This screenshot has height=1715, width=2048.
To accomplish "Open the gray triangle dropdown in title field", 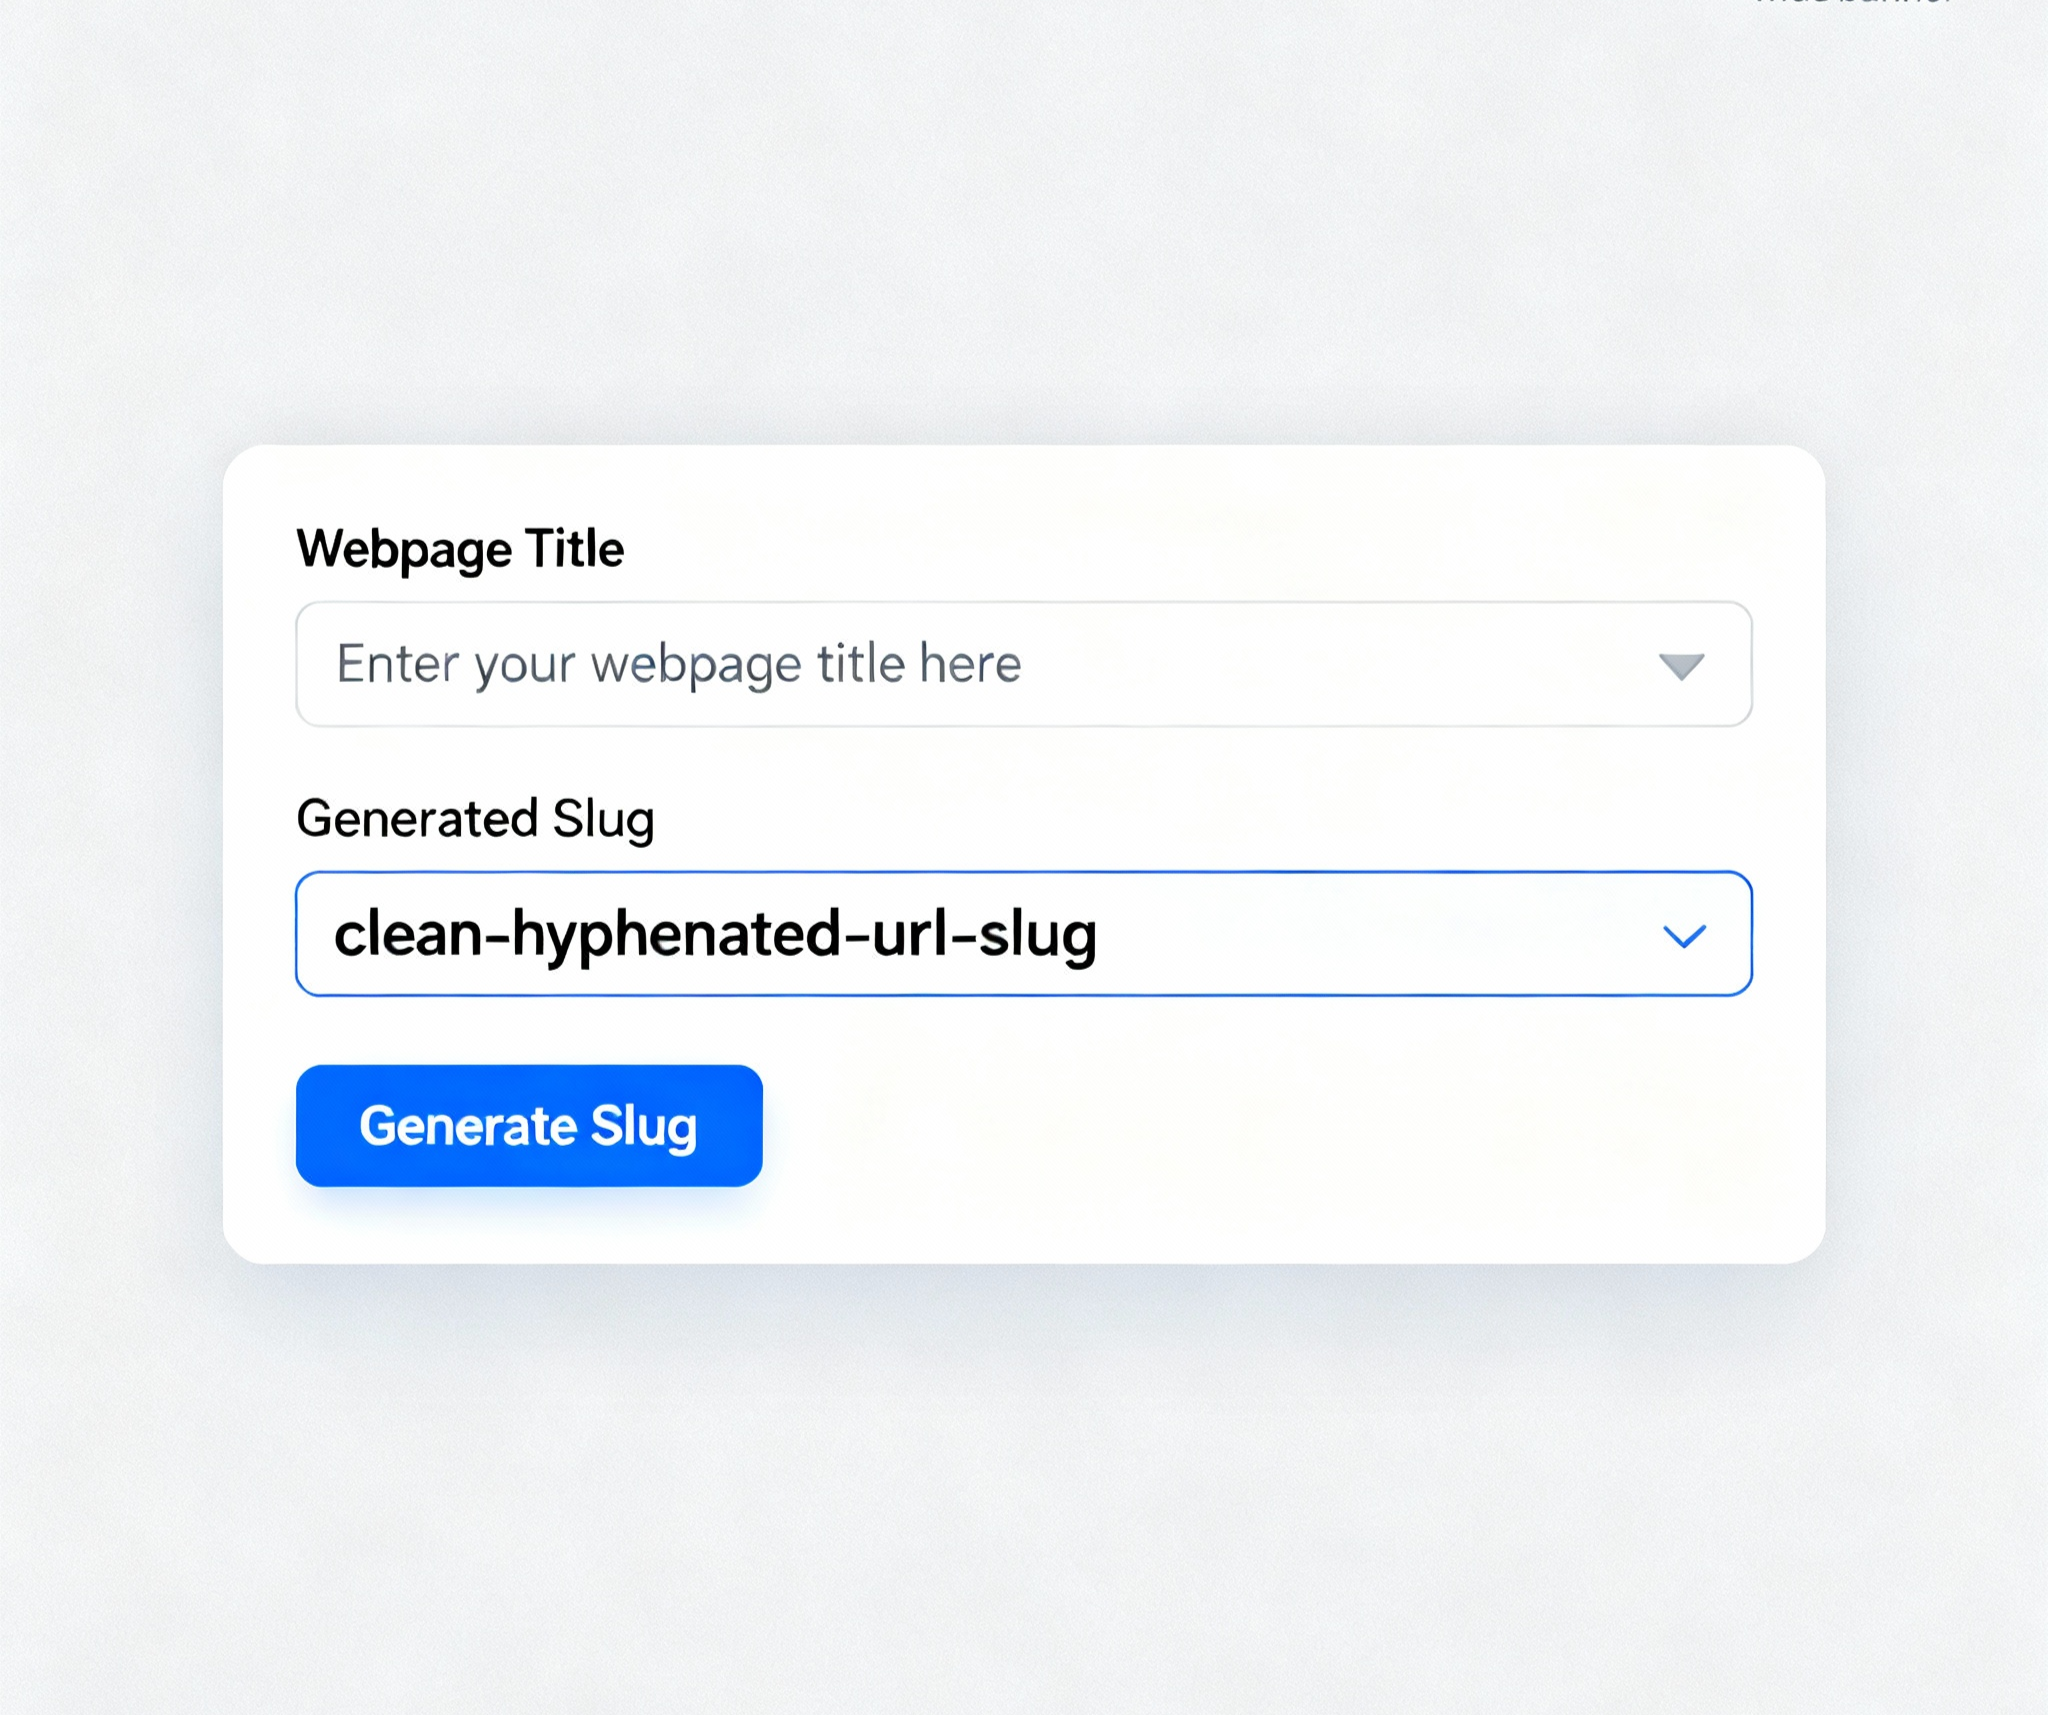I will (1681, 666).
